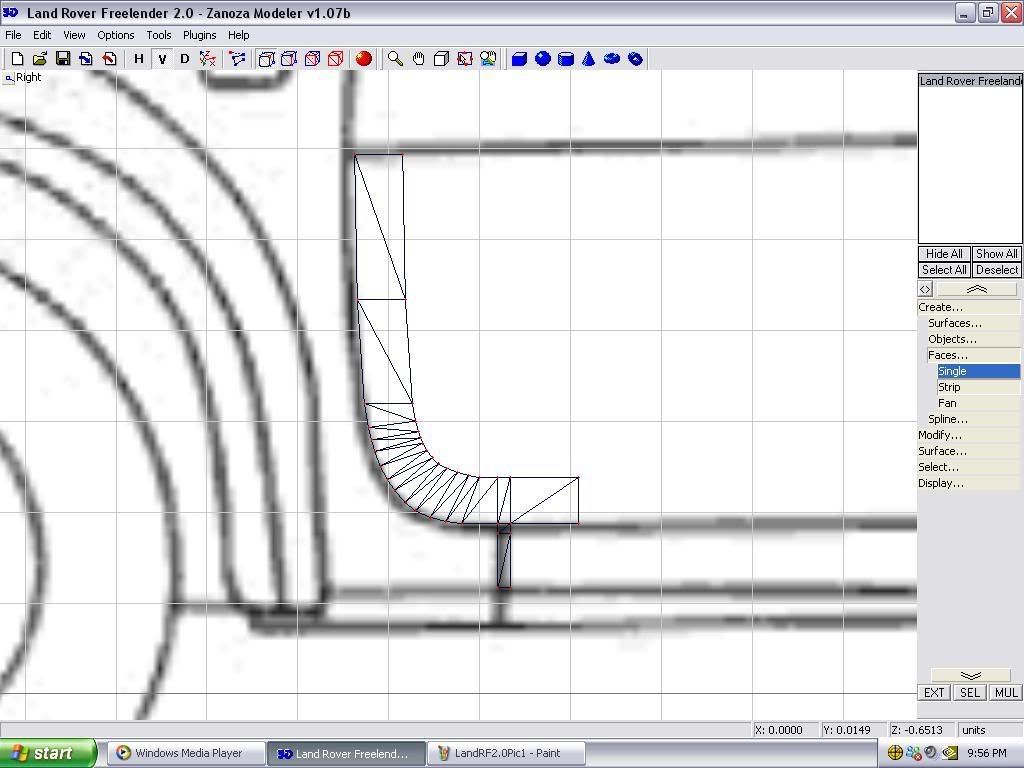Create a blue cone primitive
Image resolution: width=1024 pixels, height=768 pixels.
(x=589, y=59)
